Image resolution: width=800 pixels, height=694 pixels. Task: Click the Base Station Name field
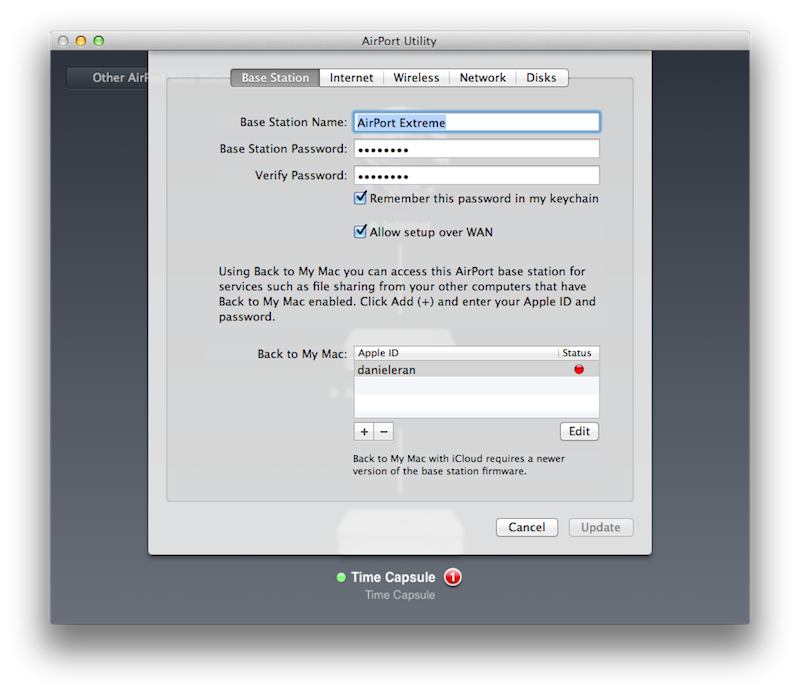coord(477,122)
